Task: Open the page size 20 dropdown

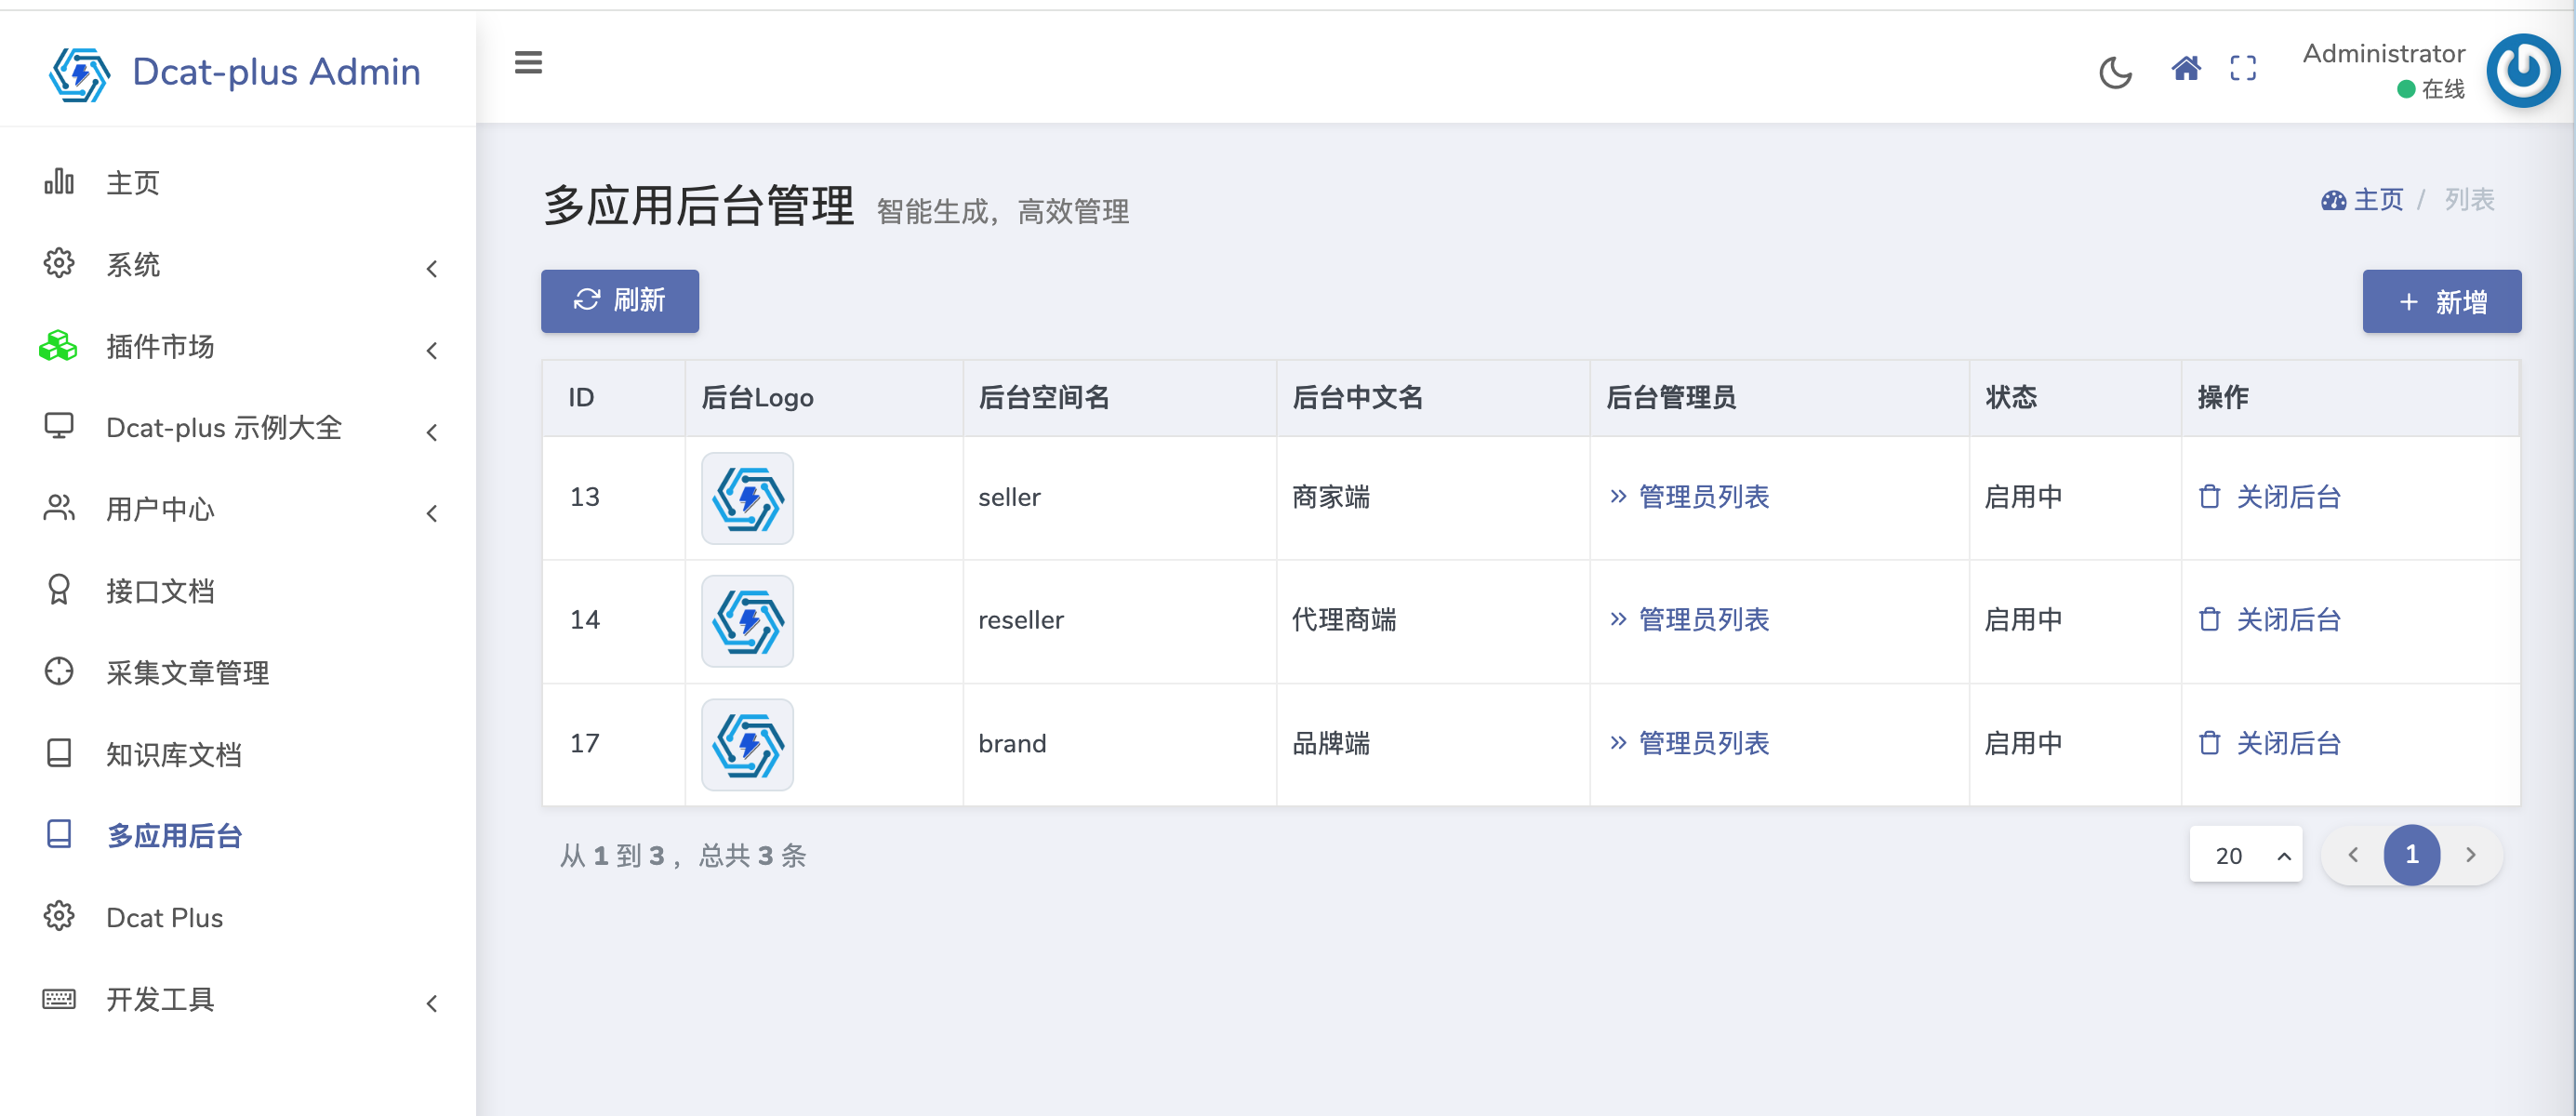Action: (x=2245, y=855)
